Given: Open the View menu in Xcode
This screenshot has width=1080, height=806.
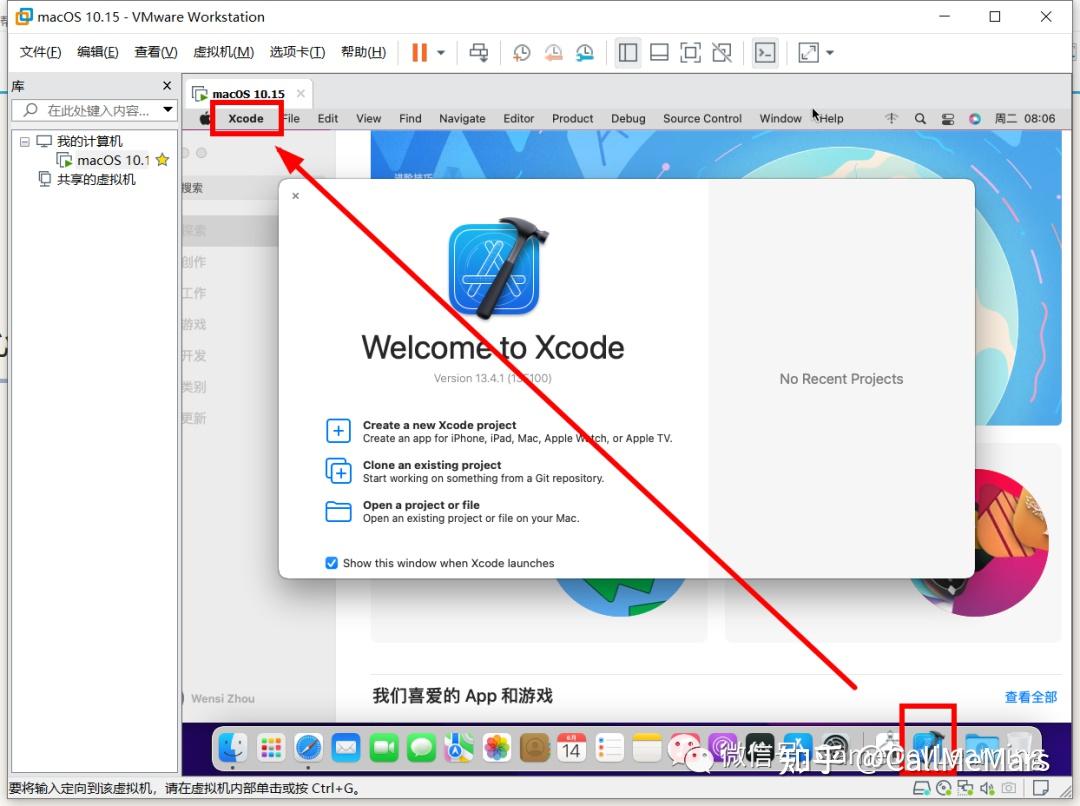Looking at the screenshot, I should [368, 118].
